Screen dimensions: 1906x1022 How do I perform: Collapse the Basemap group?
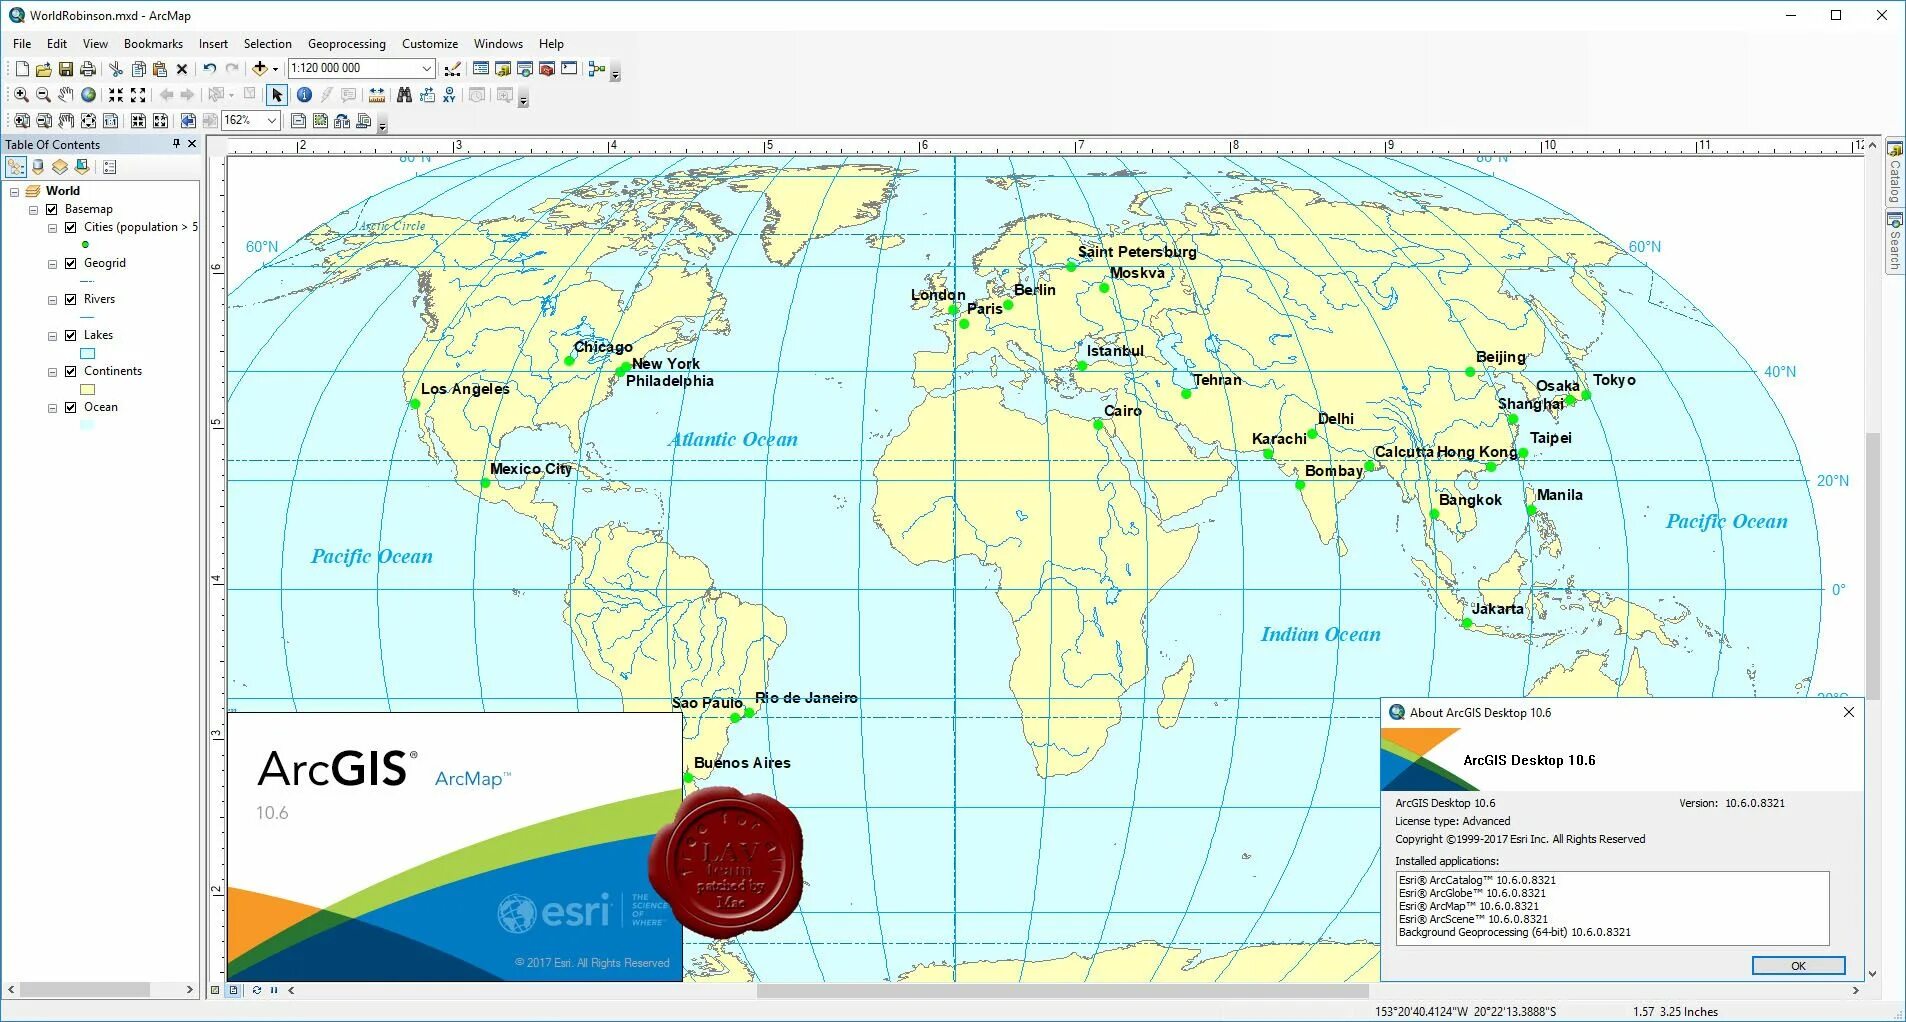[x=33, y=209]
